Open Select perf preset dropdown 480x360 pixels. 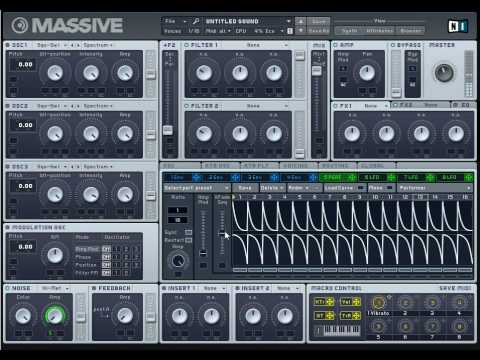coord(197,188)
